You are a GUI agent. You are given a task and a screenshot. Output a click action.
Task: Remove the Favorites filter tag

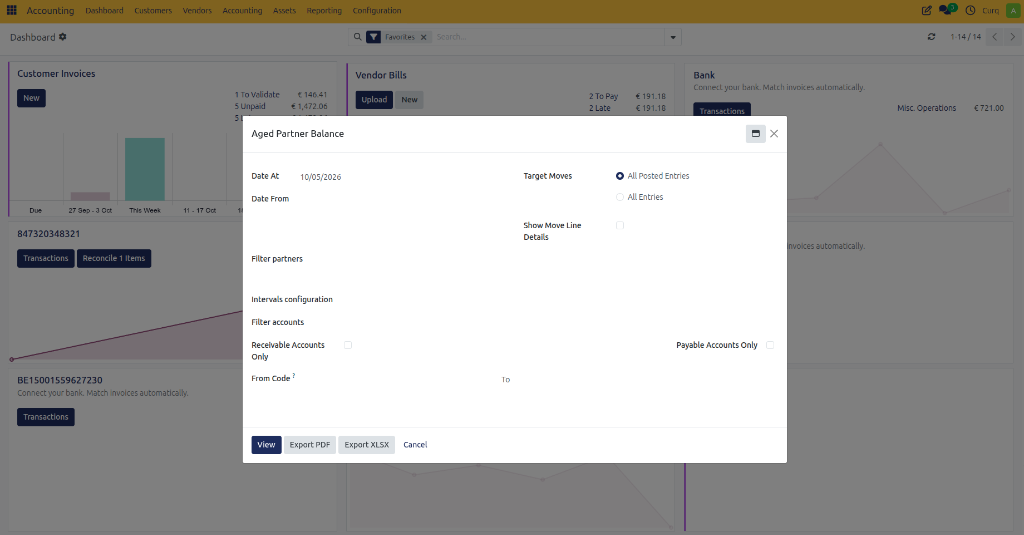(x=424, y=37)
